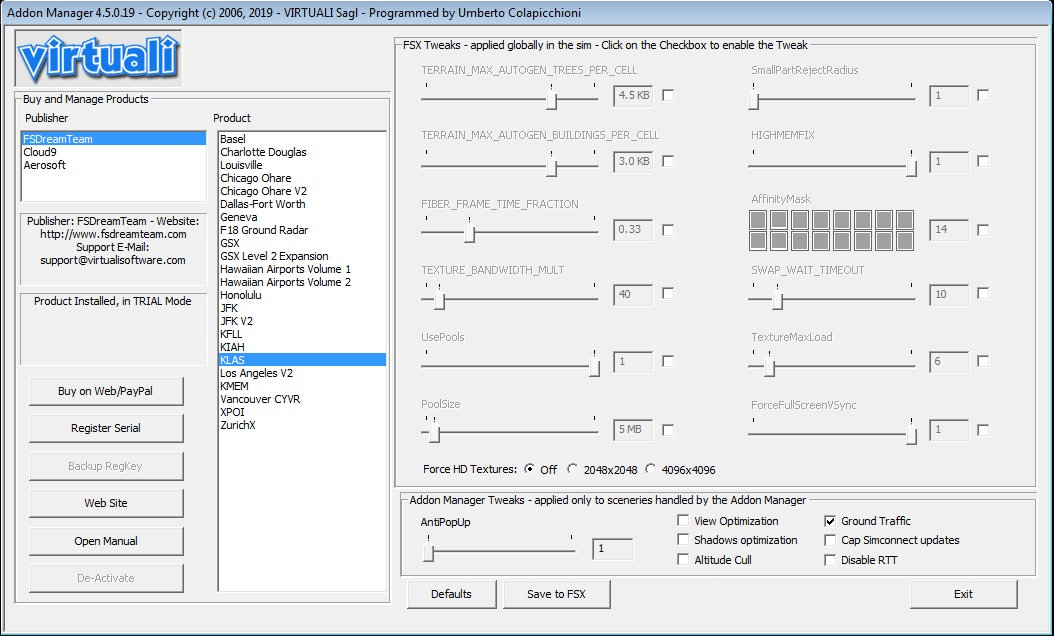Enable ForceFullScreenVSync tweak checkbox
Image resolution: width=1054 pixels, height=636 pixels.
click(983, 430)
